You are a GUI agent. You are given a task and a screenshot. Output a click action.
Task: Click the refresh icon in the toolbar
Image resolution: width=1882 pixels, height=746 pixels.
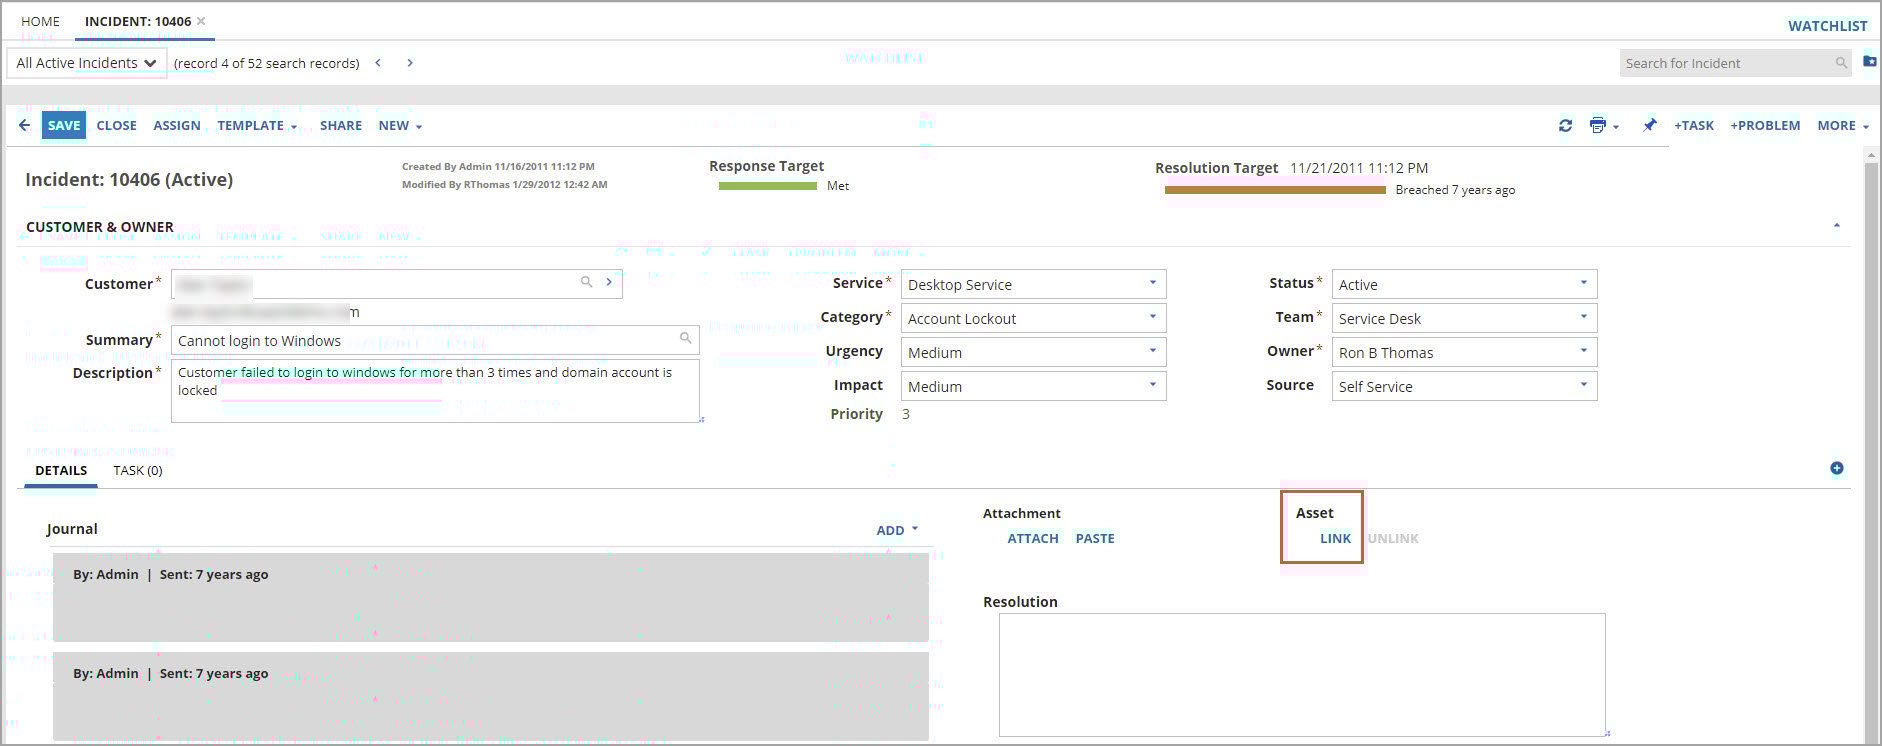1565,125
